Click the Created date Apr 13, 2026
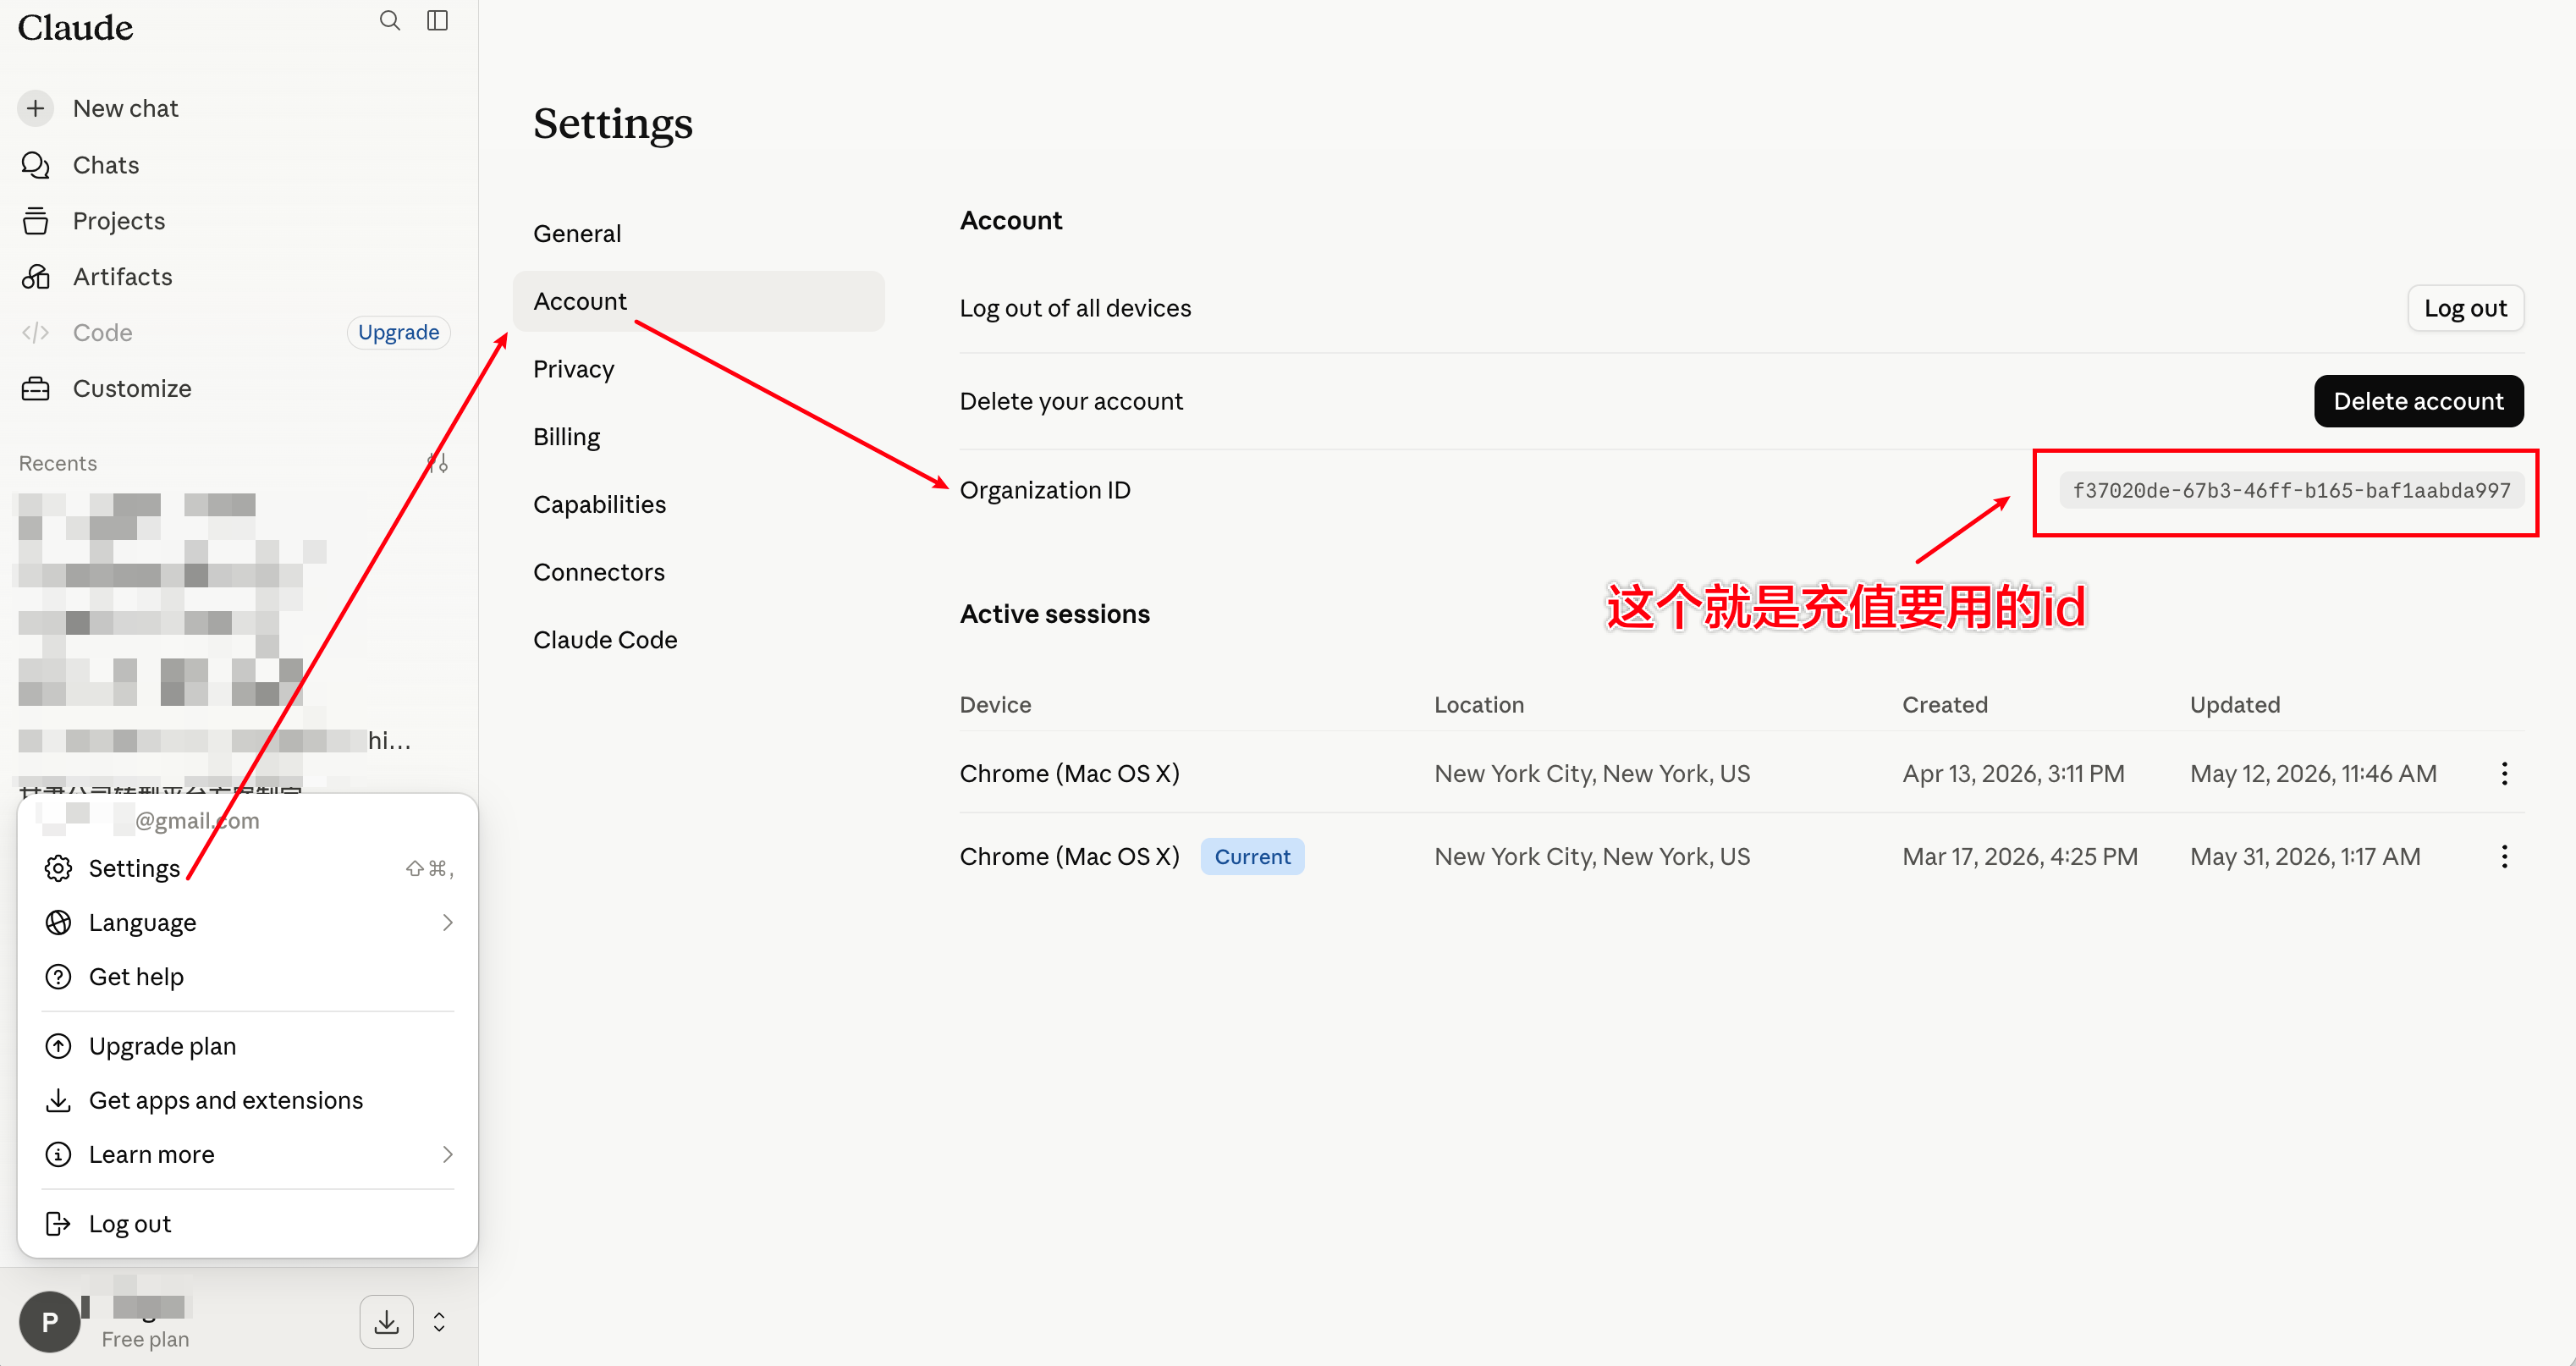The width and height of the screenshot is (2576, 1366). (2013, 773)
